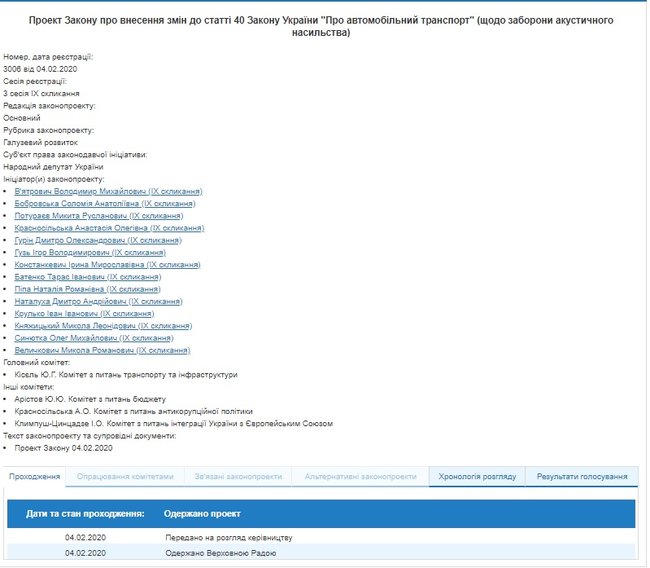Open Гузь Ігор Володимирович link
Viewport: 650px width, 568px height.
90,252
